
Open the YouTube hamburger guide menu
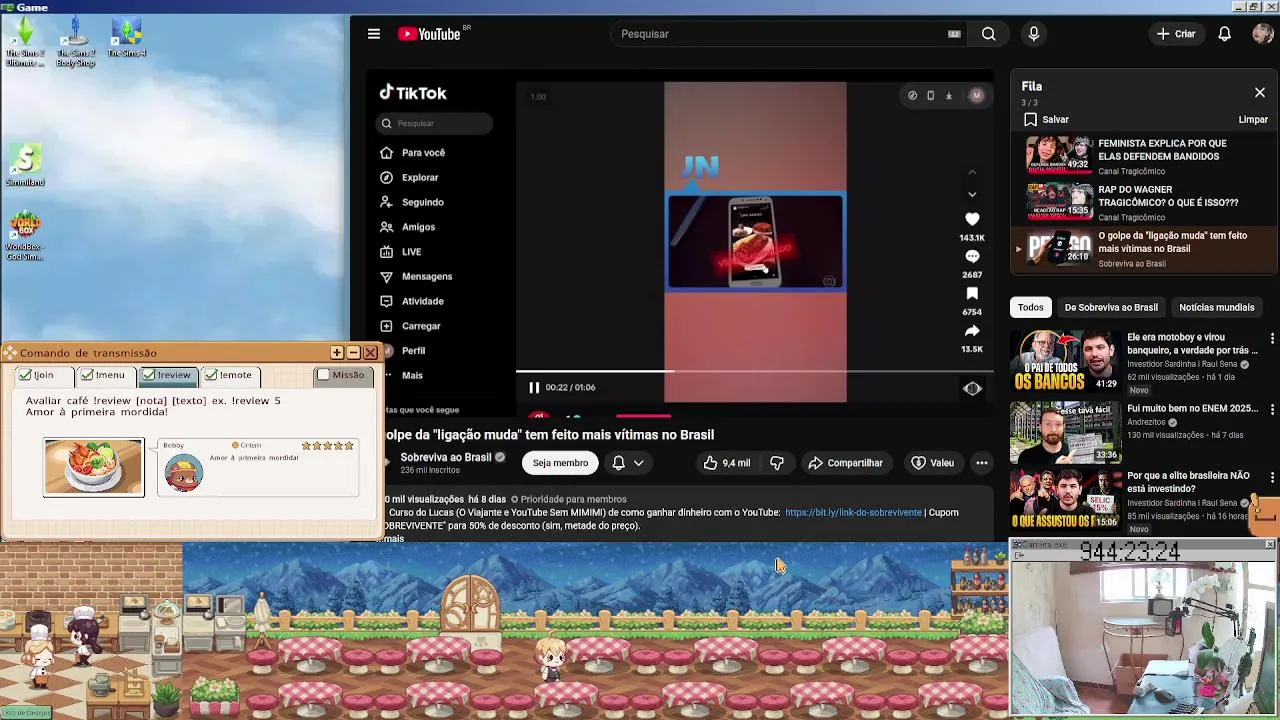click(374, 34)
